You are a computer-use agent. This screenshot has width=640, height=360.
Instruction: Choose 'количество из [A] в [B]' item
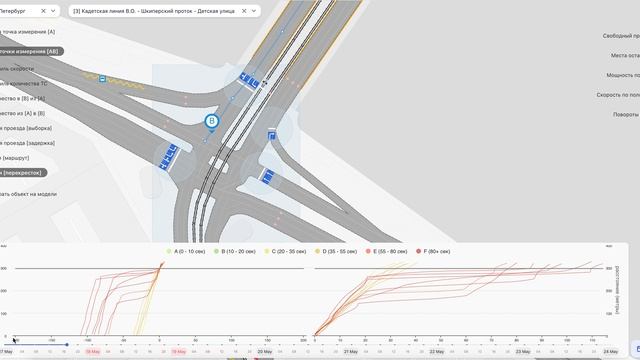[x=22, y=113]
